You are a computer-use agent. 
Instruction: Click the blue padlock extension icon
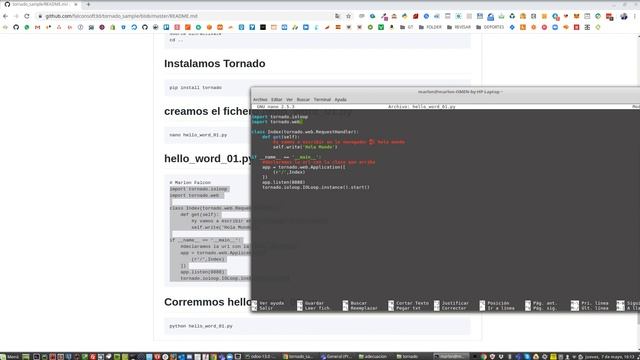coord(491,17)
